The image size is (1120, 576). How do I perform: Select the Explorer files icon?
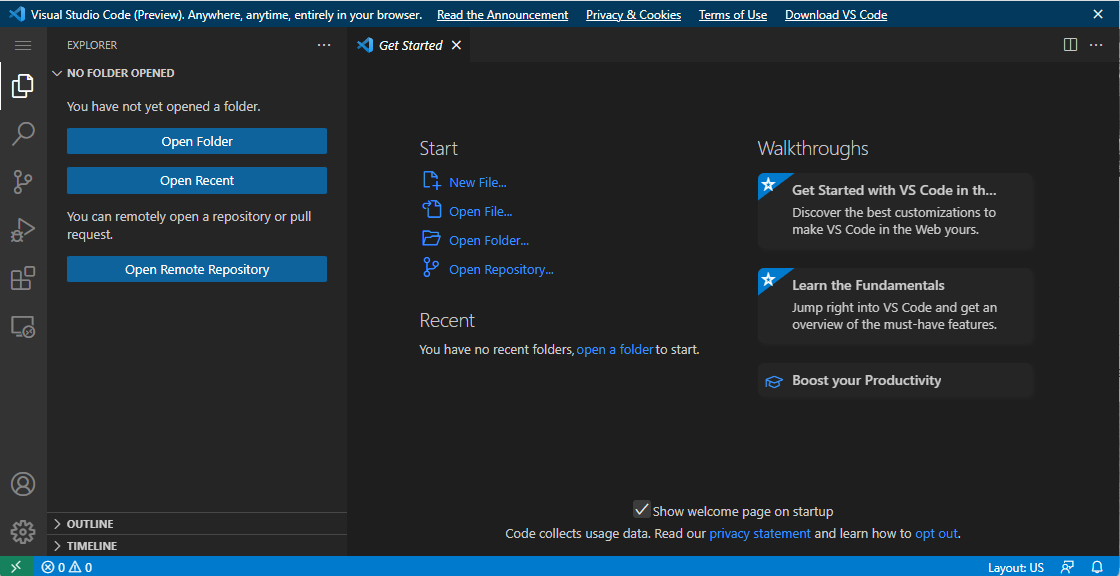coord(23,86)
